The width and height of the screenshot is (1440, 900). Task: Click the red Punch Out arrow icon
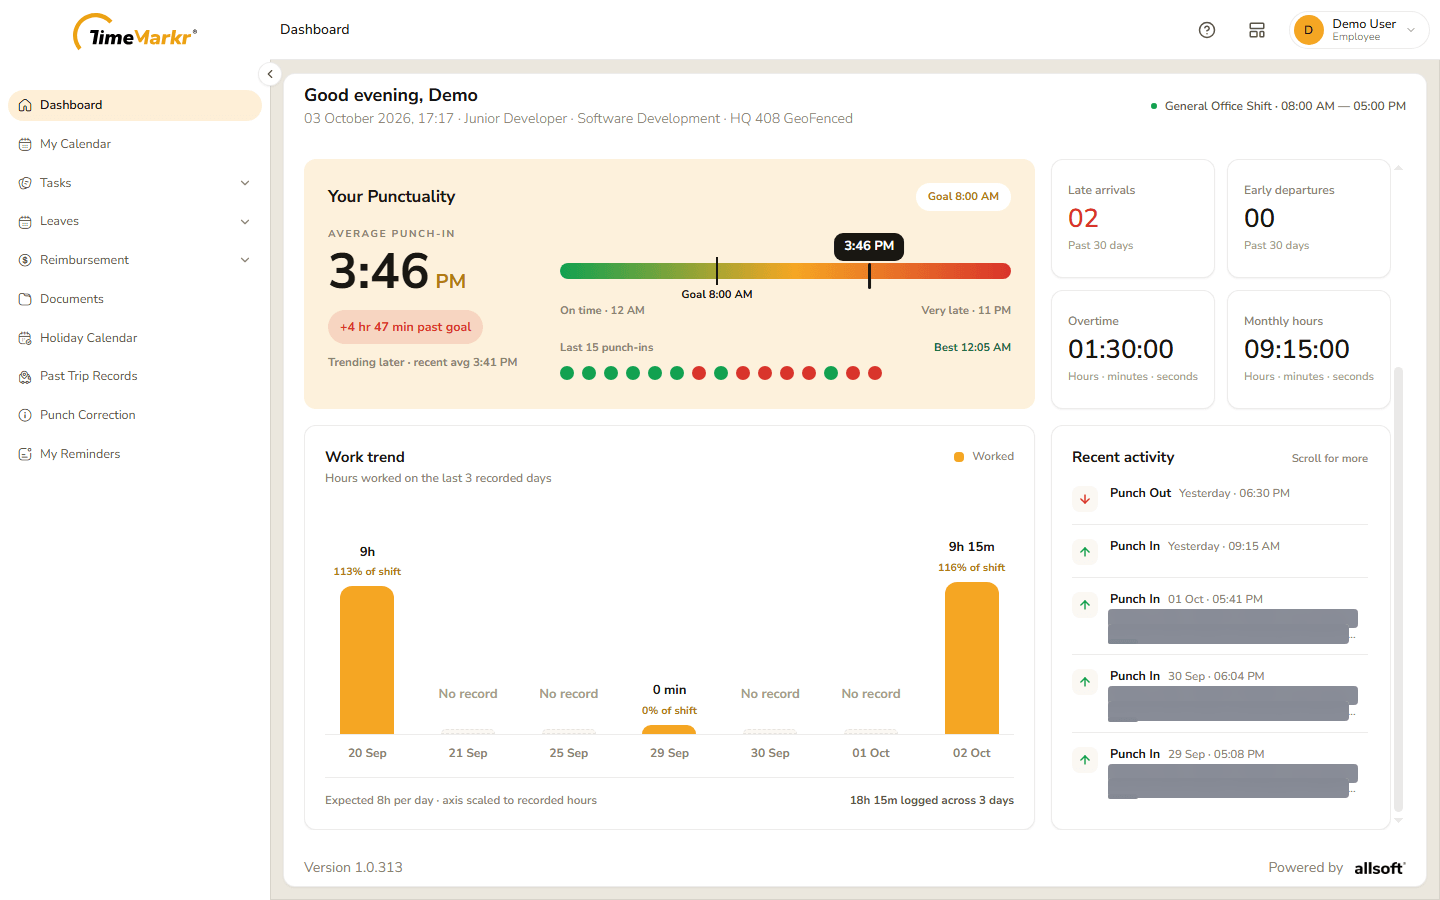click(1085, 499)
